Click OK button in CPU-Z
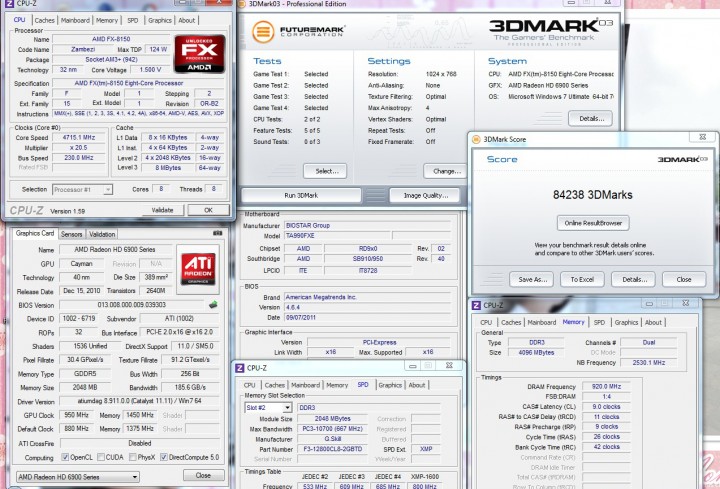Viewport: 720px width, 489px height. tap(208, 210)
